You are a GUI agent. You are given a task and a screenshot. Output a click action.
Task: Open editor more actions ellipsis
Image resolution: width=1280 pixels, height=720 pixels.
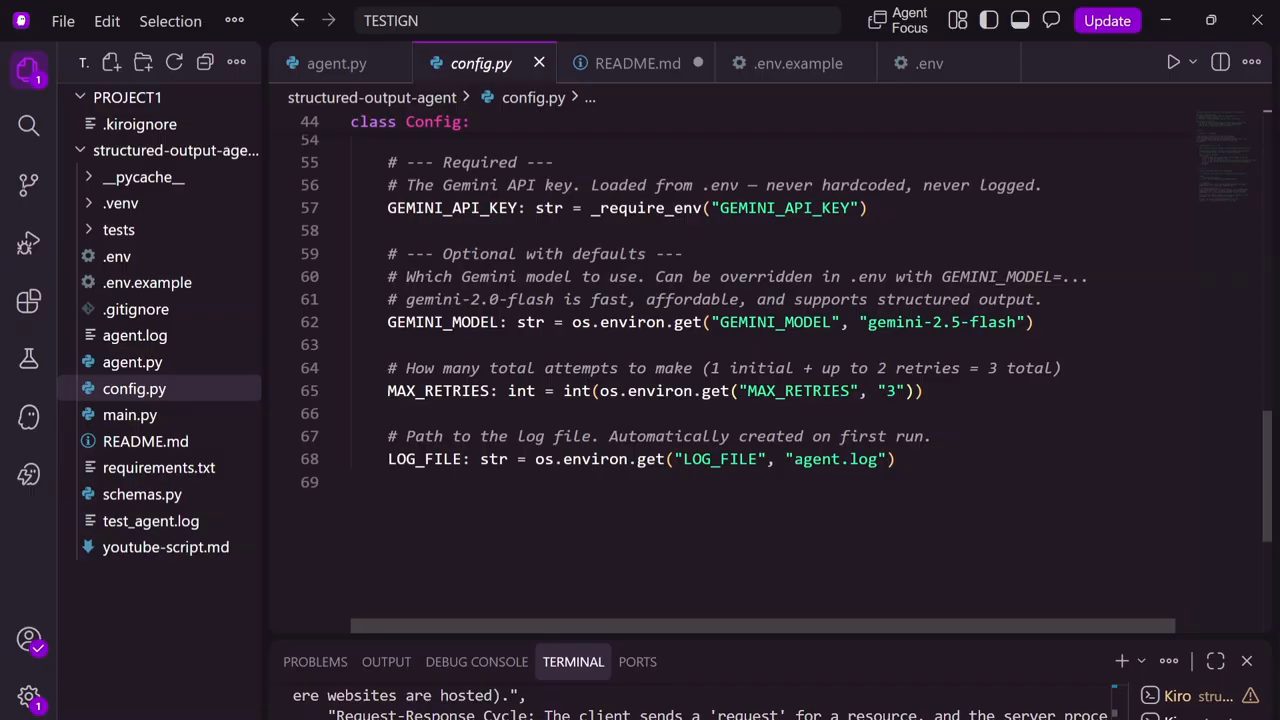1252,62
